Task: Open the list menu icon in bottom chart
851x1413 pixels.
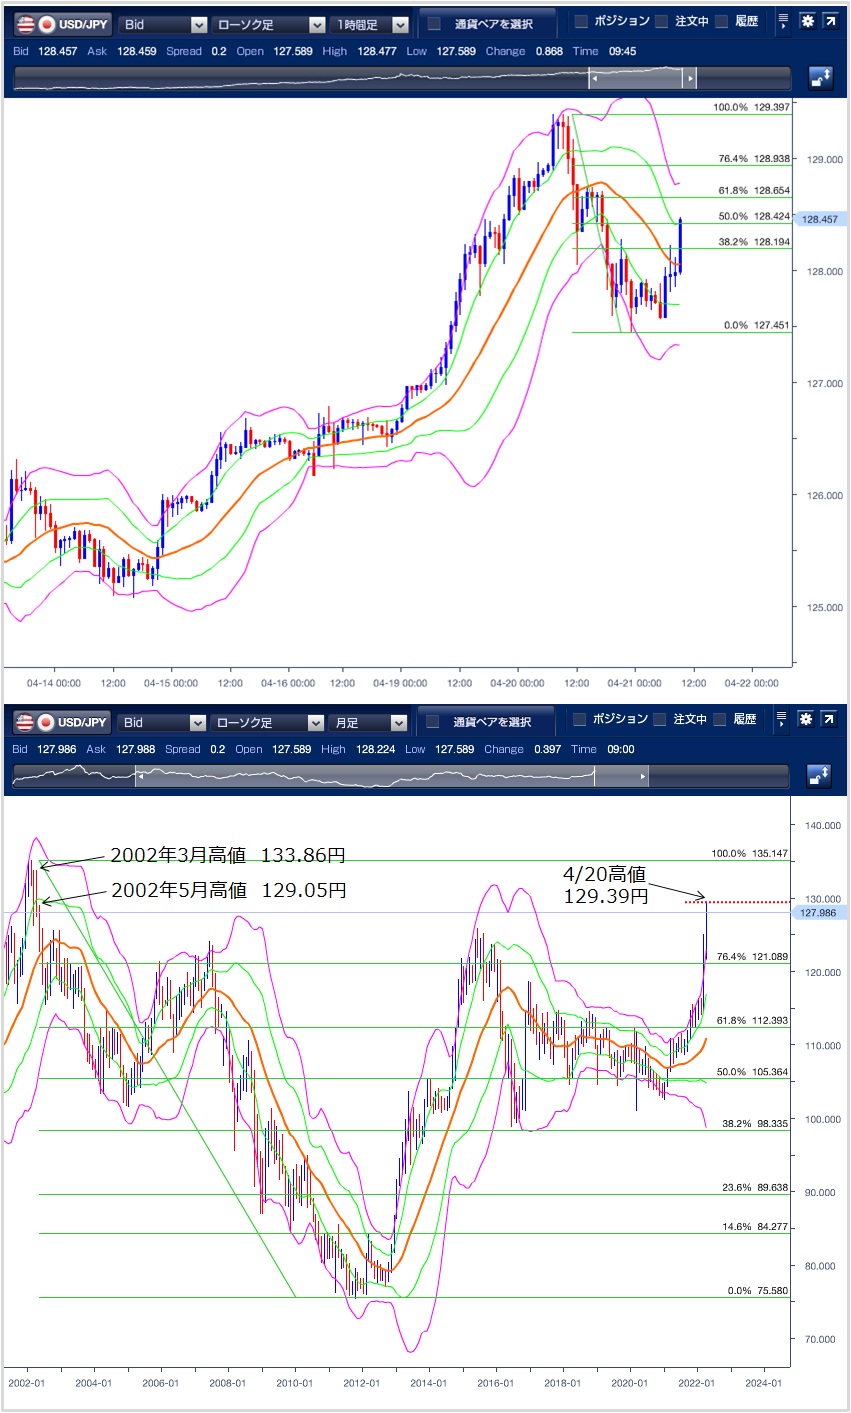Action: click(x=782, y=721)
